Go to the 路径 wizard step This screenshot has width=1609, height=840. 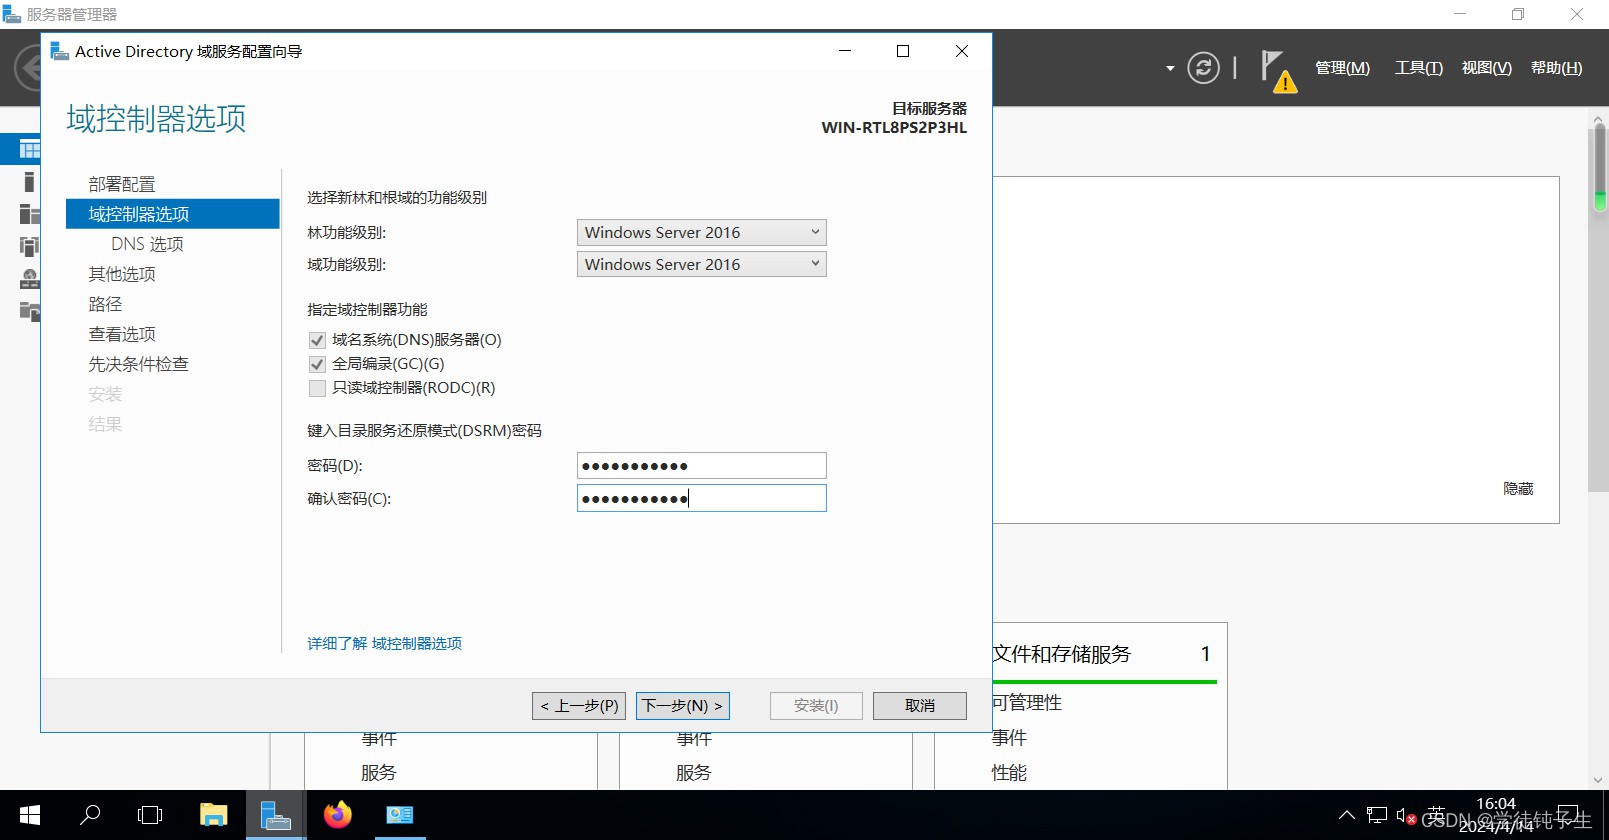(x=105, y=304)
